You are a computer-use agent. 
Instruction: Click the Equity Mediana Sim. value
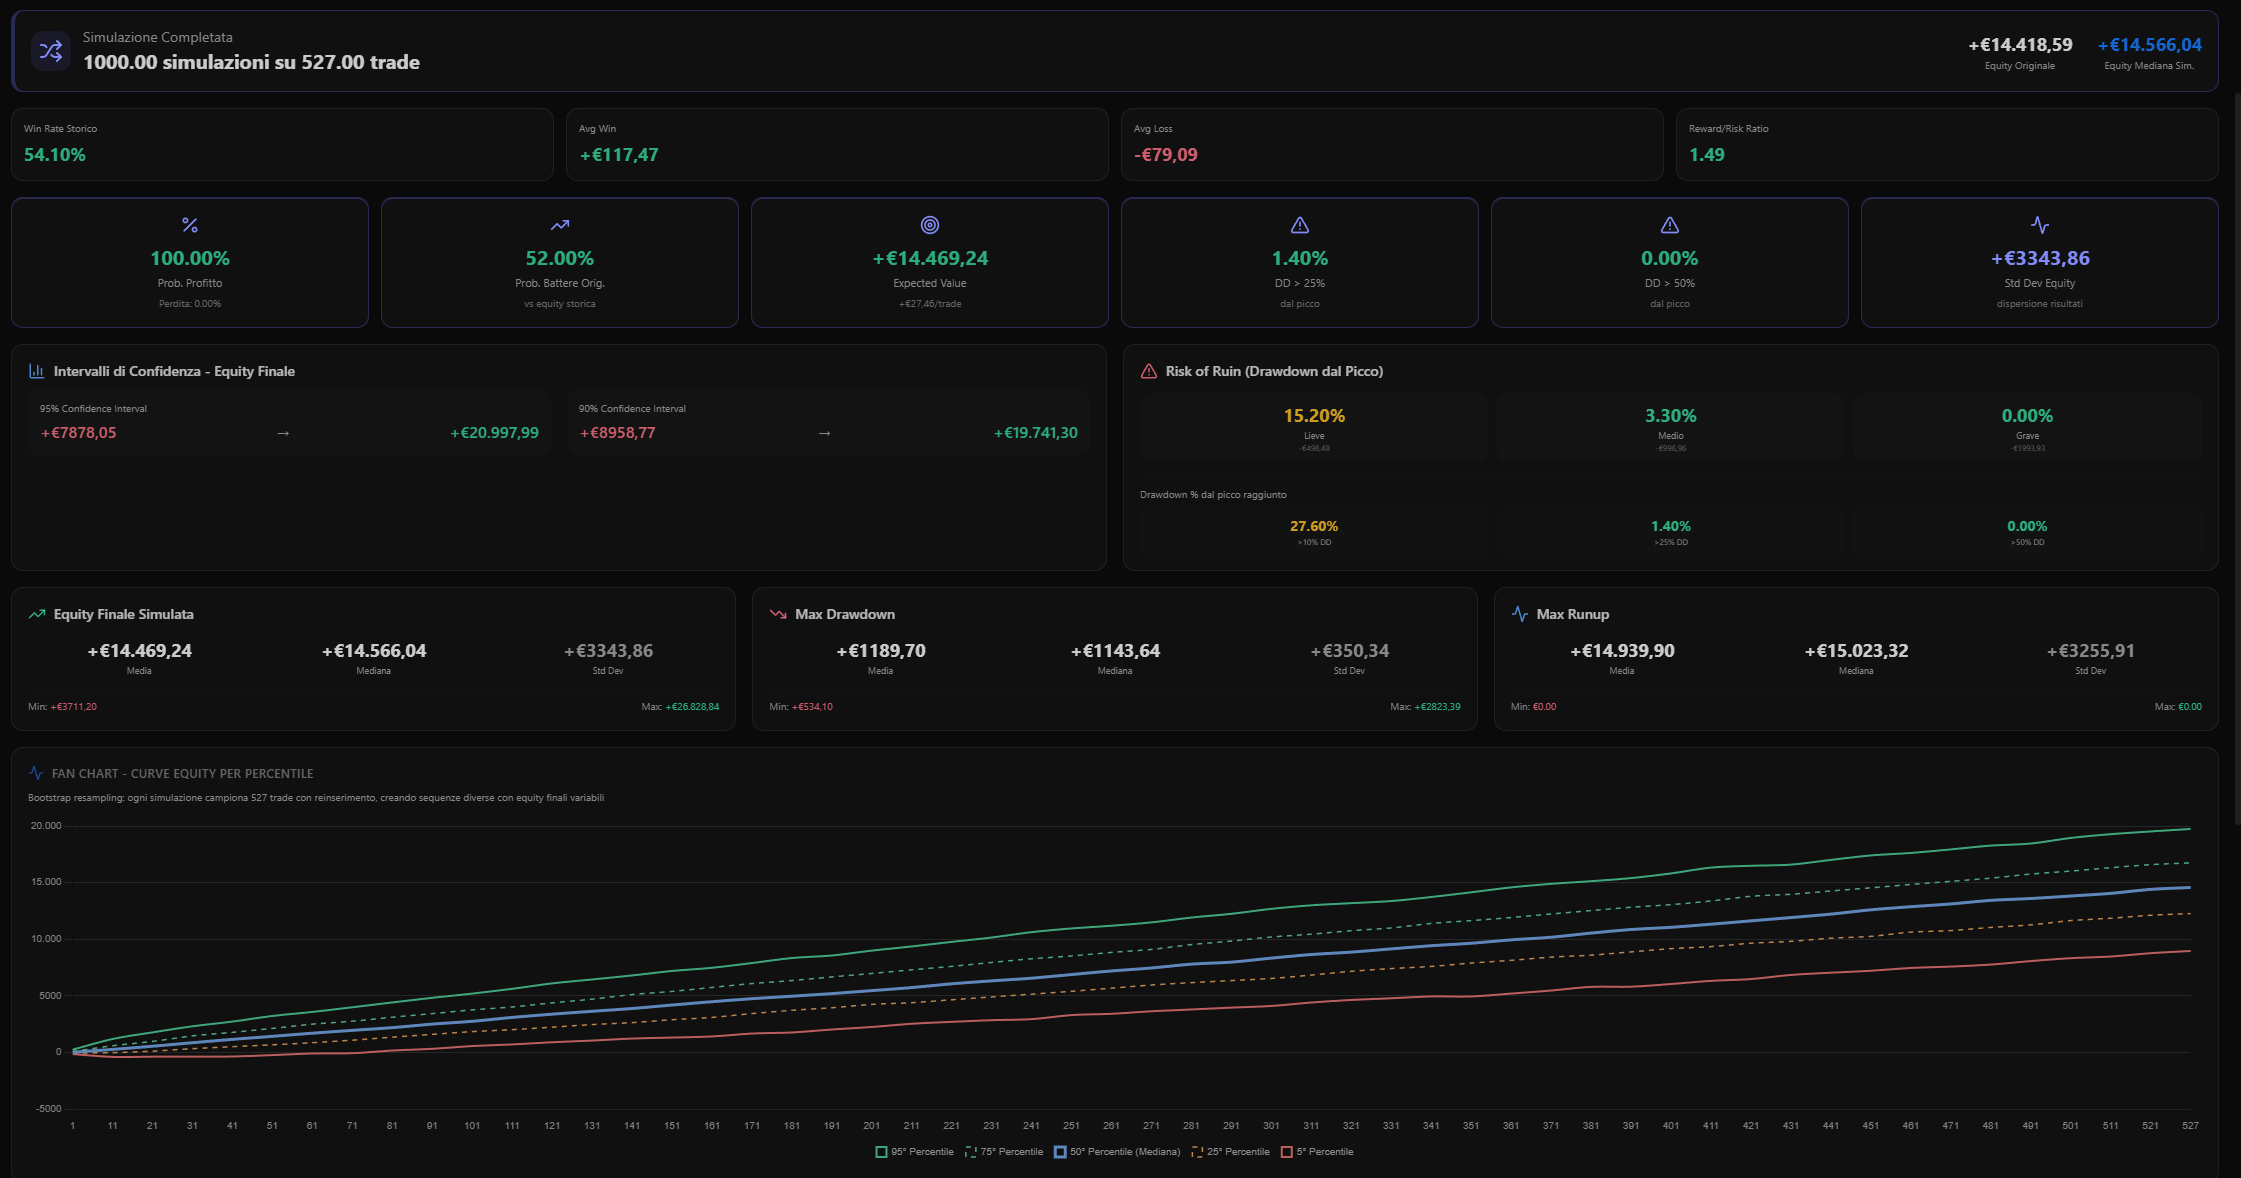coord(2149,45)
